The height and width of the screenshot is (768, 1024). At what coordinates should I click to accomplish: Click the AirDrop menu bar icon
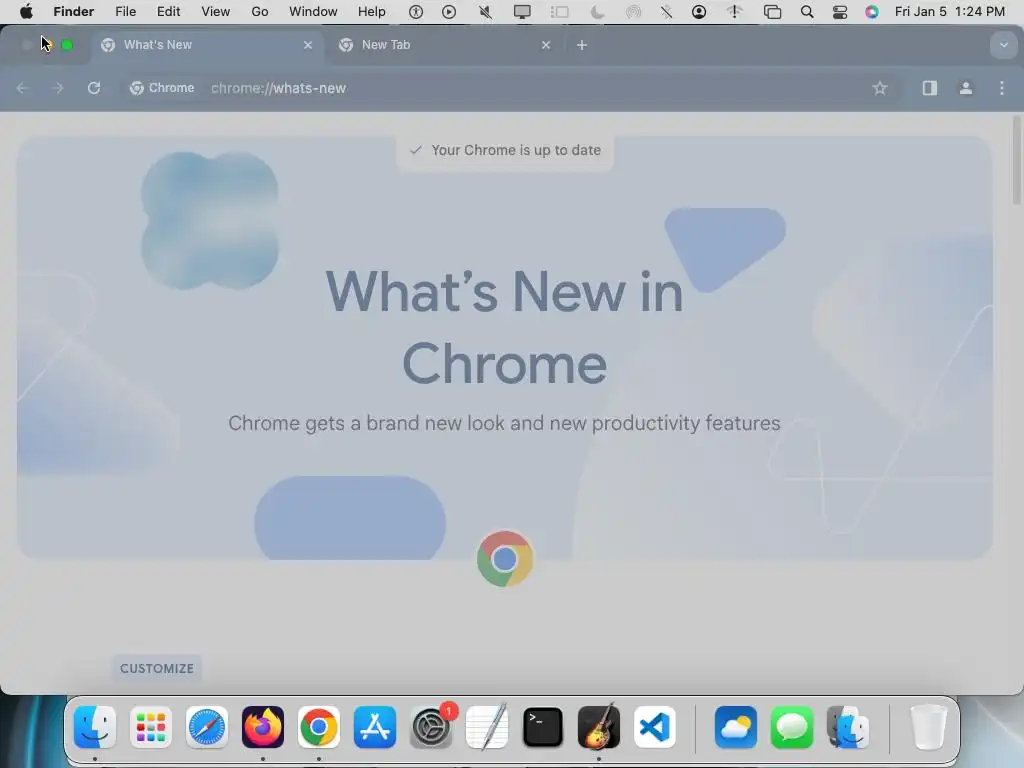633,12
